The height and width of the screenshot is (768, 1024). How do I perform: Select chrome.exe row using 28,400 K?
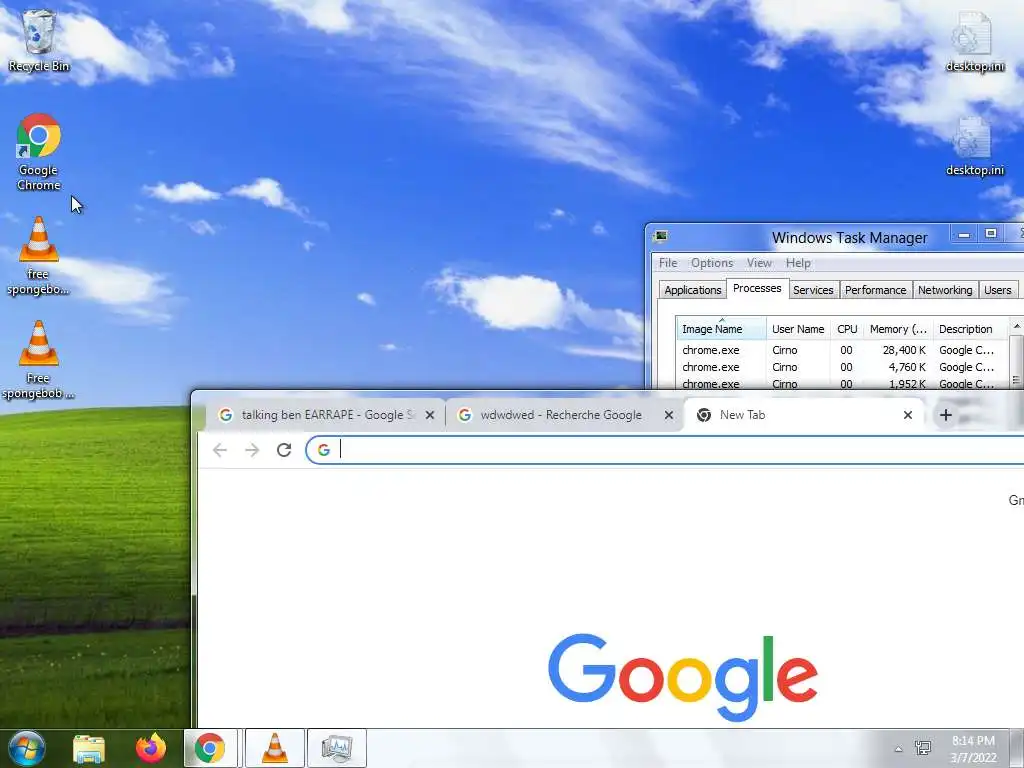pos(842,350)
